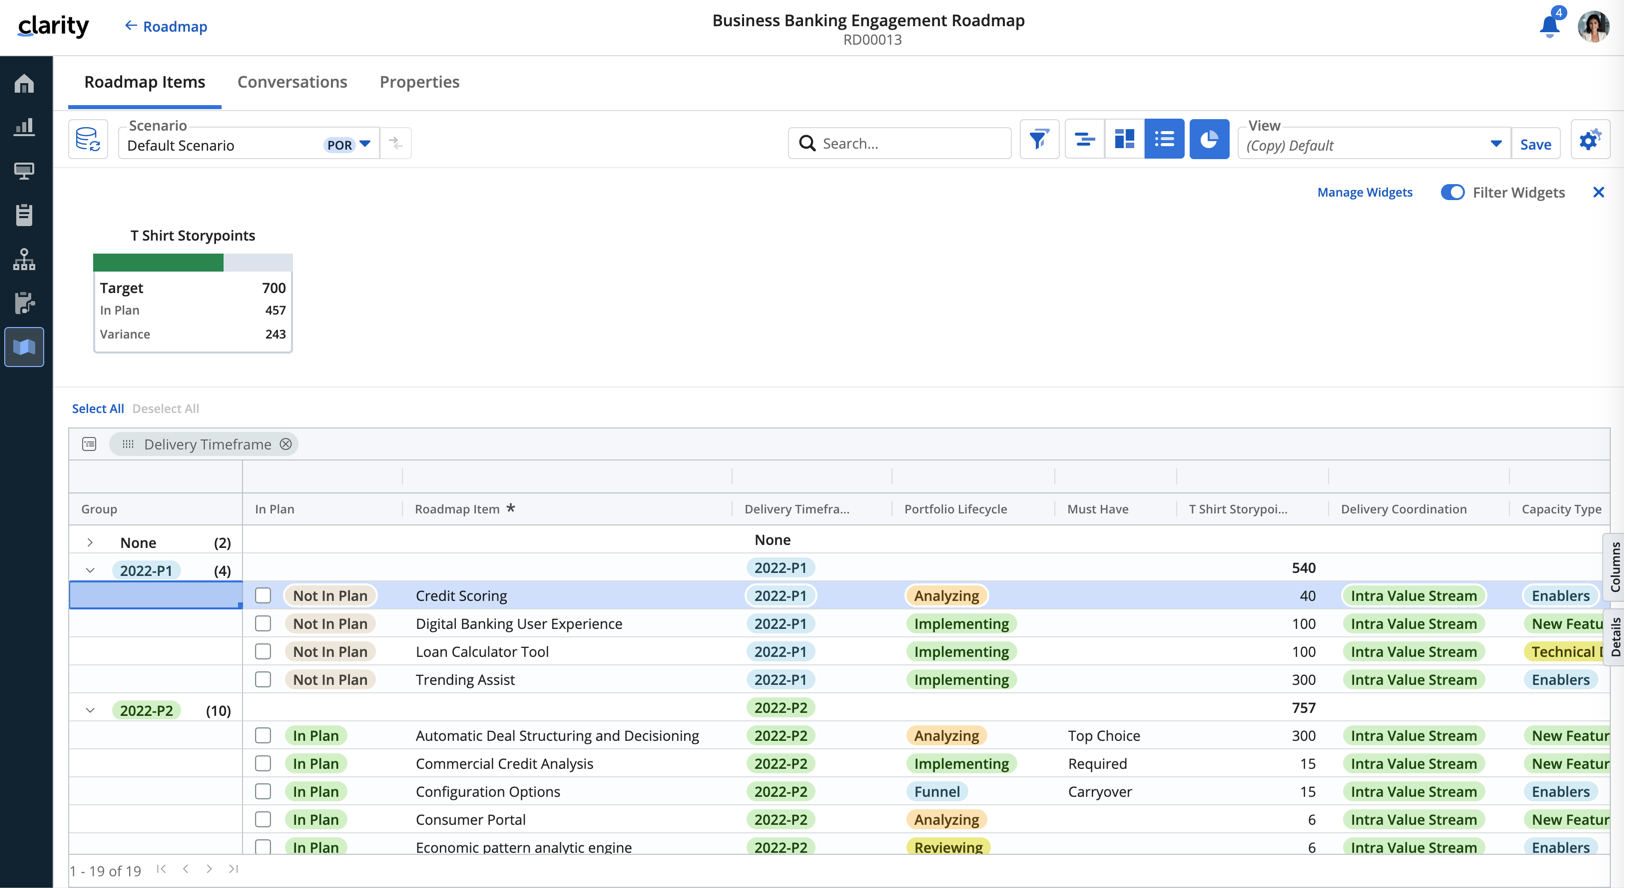Open the Properties tab
1625x888 pixels.
419,82
